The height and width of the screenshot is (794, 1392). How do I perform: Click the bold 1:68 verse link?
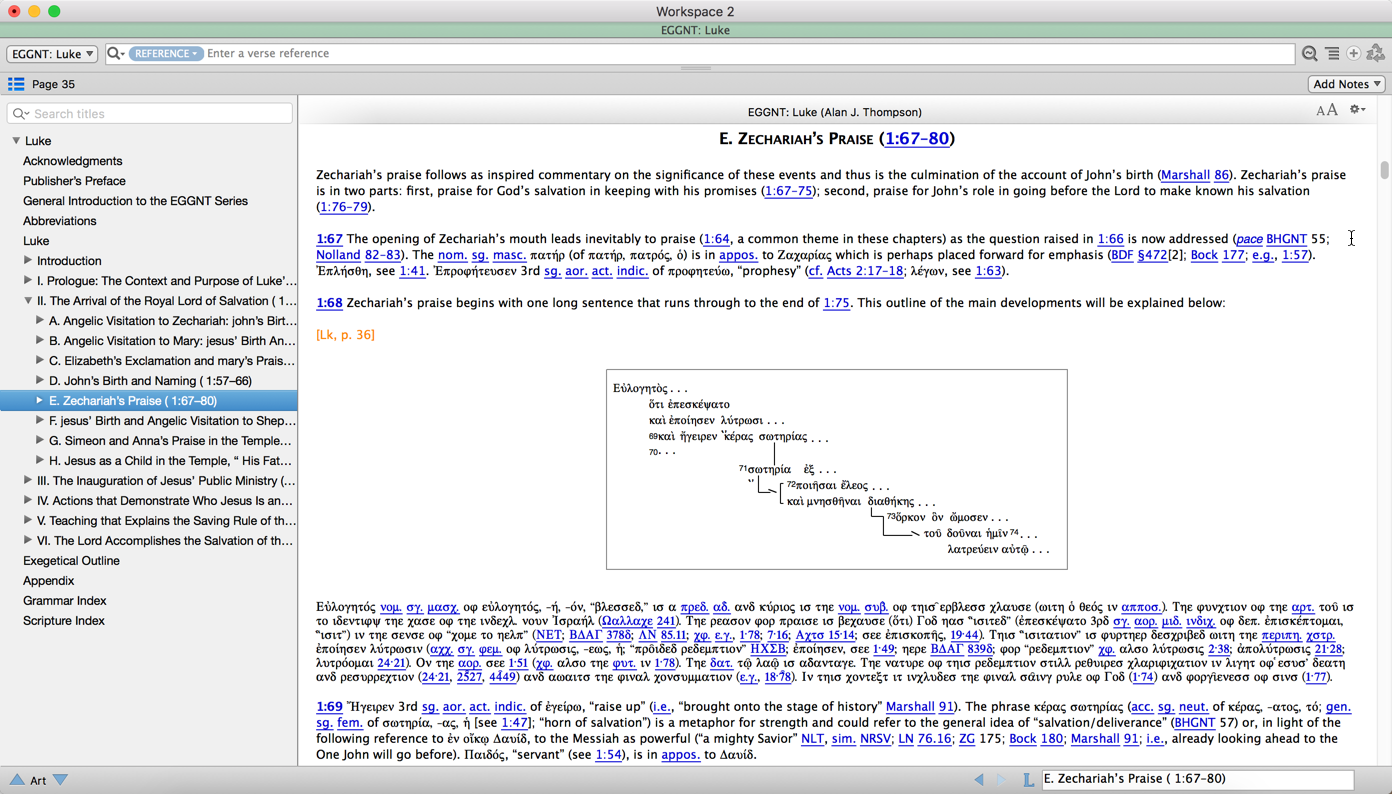(329, 303)
